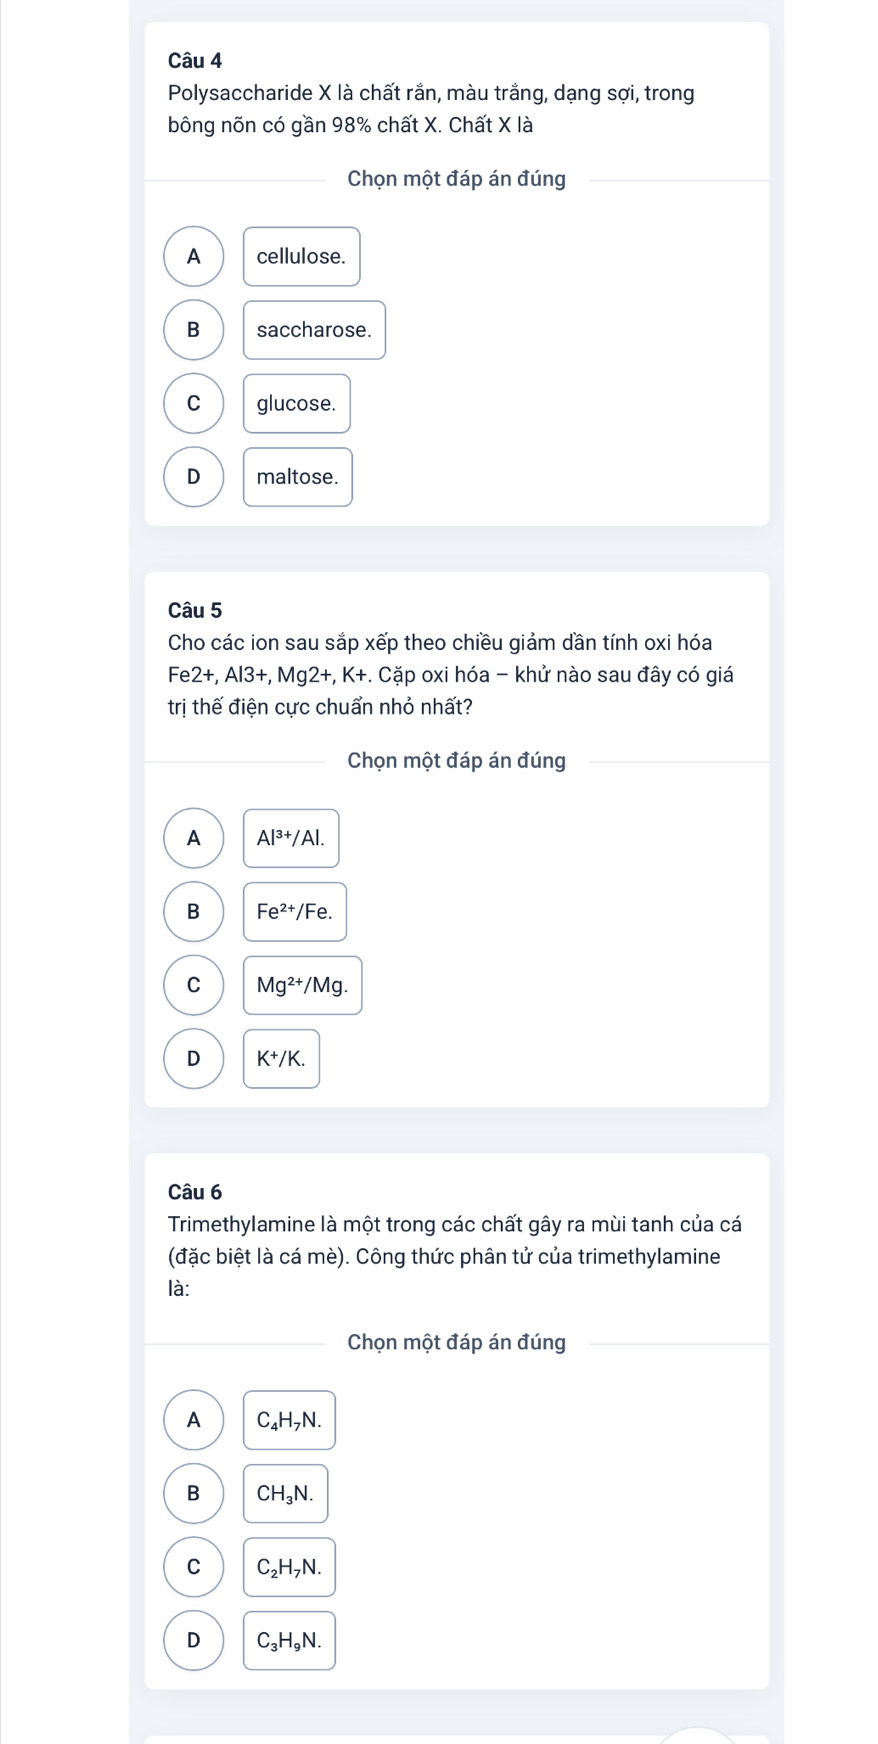This screenshot has height=1744, width=878.
Task: Click the Câu 5 question heading
Action: tap(196, 610)
